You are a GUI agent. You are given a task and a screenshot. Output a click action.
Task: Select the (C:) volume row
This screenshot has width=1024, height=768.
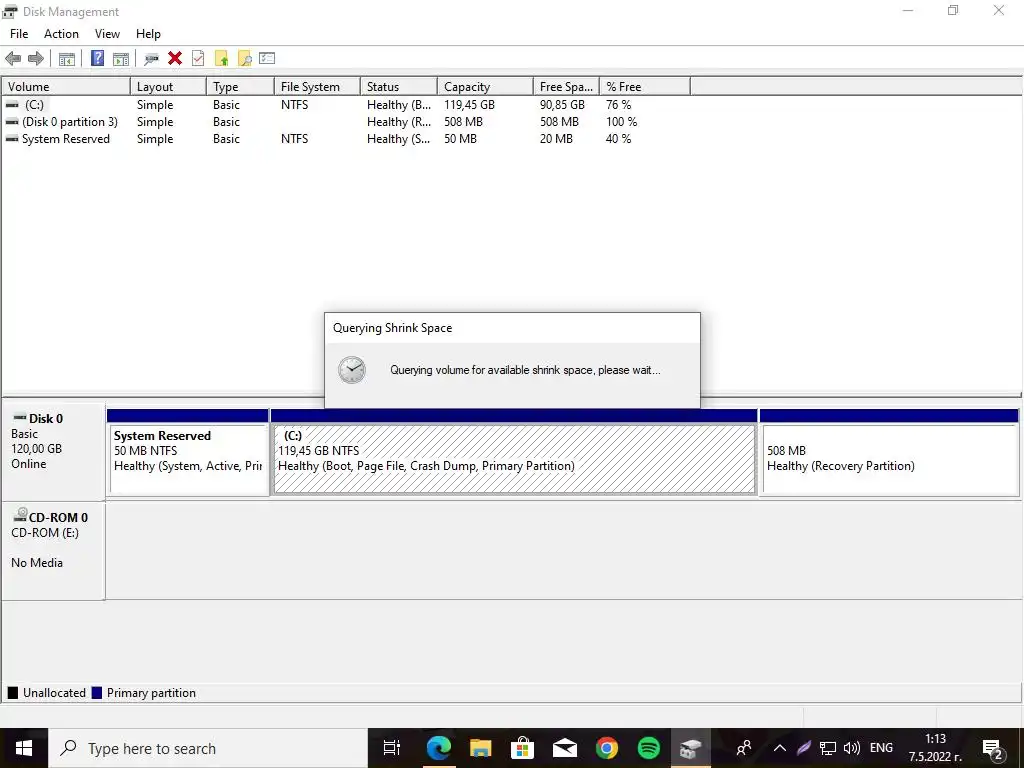click(346, 104)
